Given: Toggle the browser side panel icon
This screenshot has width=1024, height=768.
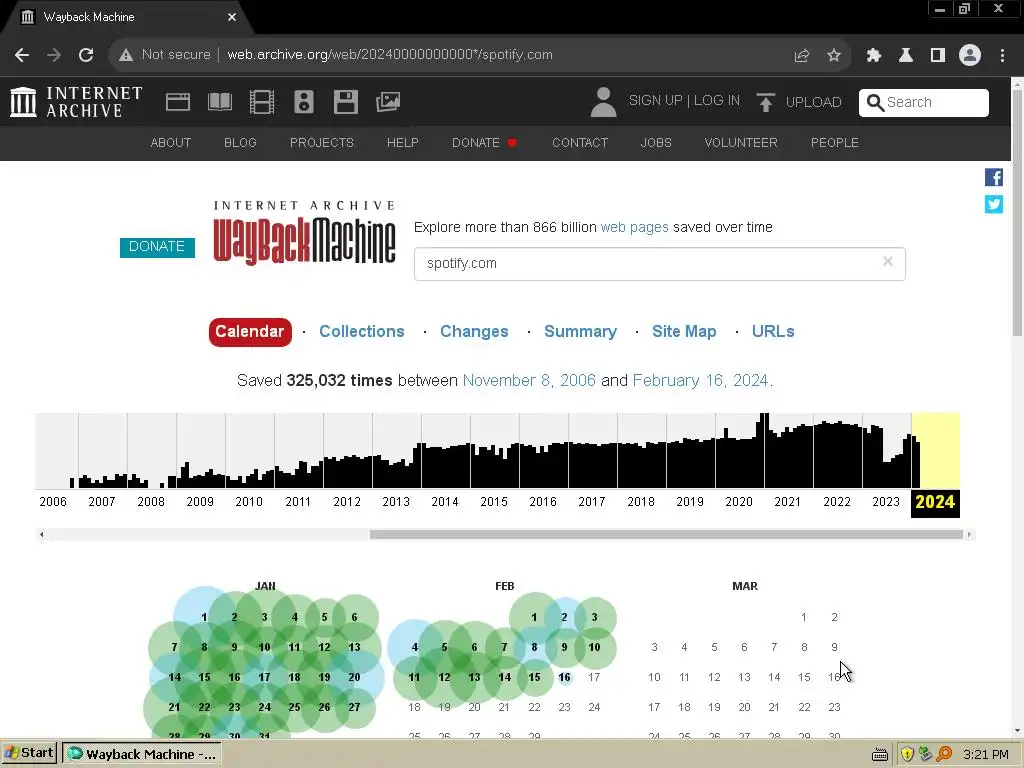Looking at the screenshot, I should pyautogui.click(x=938, y=56).
